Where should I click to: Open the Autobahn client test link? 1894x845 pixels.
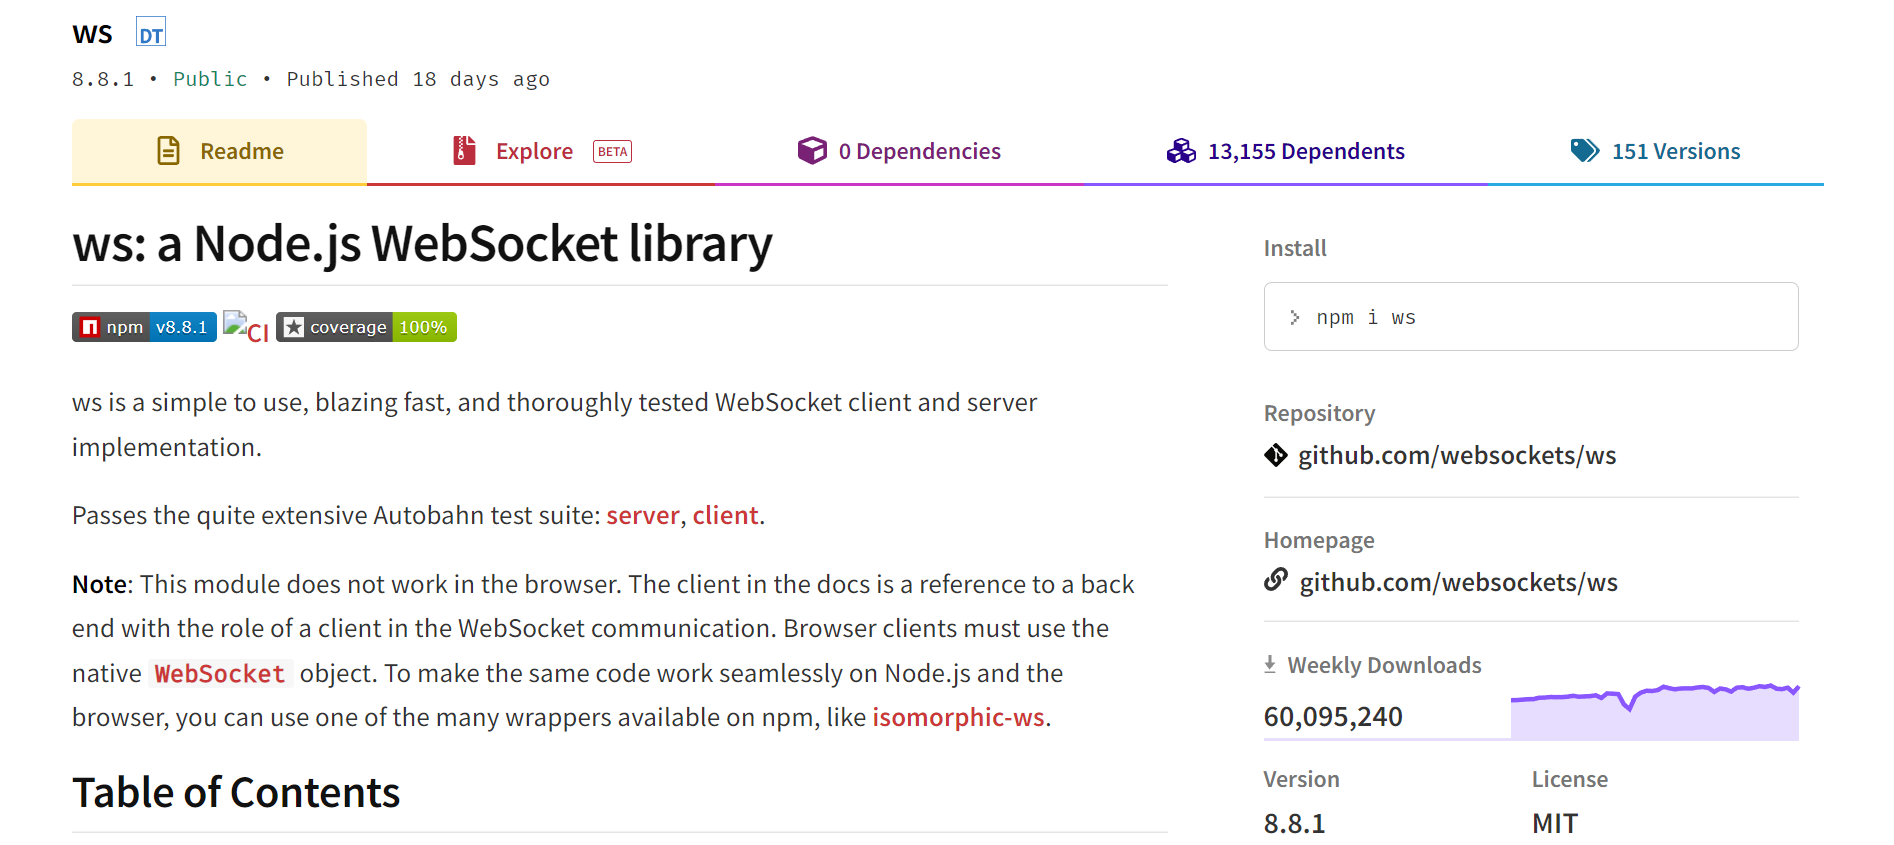(x=726, y=515)
